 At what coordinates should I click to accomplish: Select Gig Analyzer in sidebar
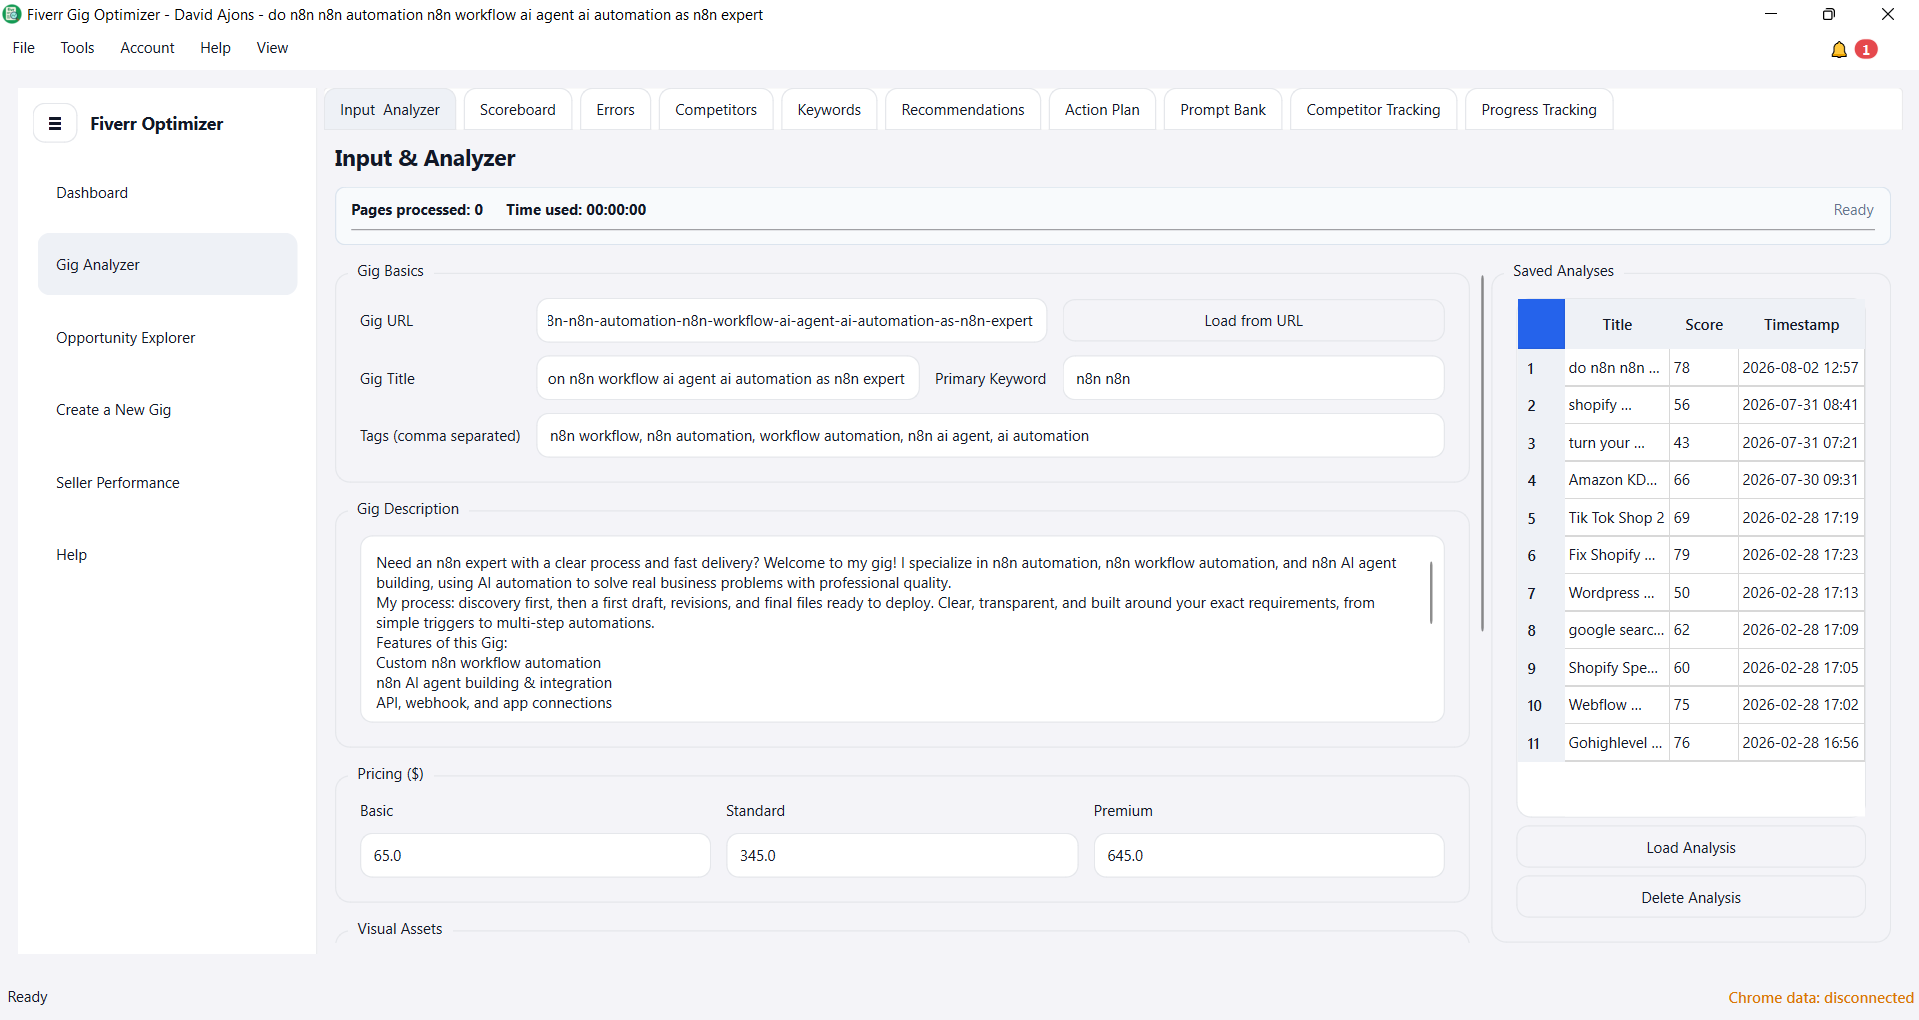click(x=167, y=265)
